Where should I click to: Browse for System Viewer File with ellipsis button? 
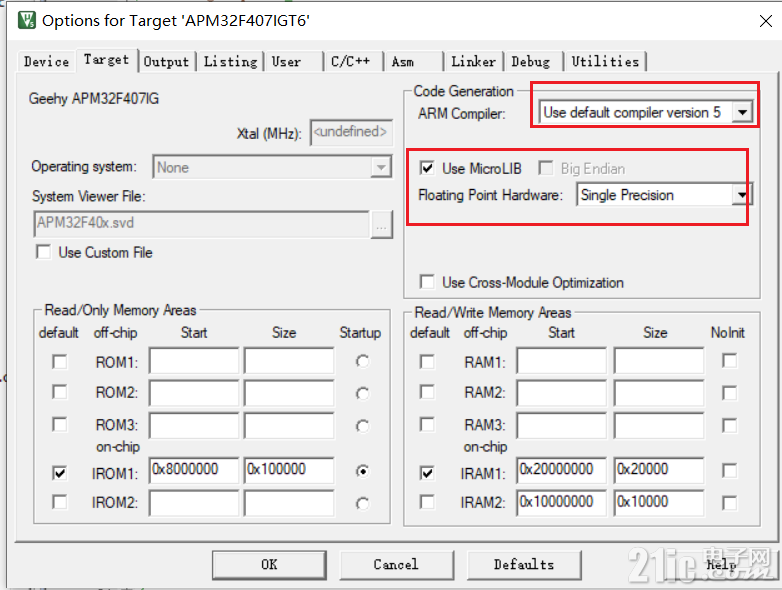[x=382, y=224]
